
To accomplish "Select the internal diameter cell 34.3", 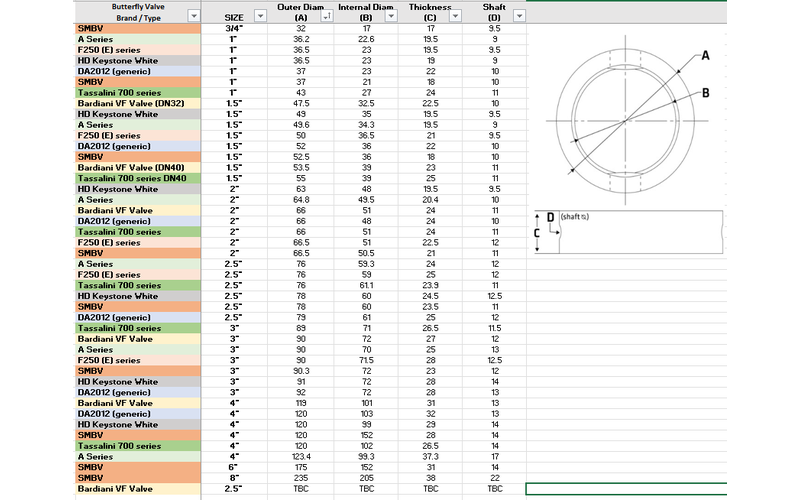I will 366,125.
